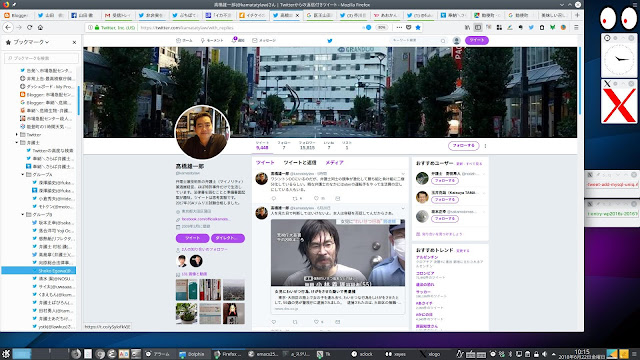Open Twitter notifications bell
This screenshot has height=360, width=640.
pyautogui.click(x=238, y=40)
